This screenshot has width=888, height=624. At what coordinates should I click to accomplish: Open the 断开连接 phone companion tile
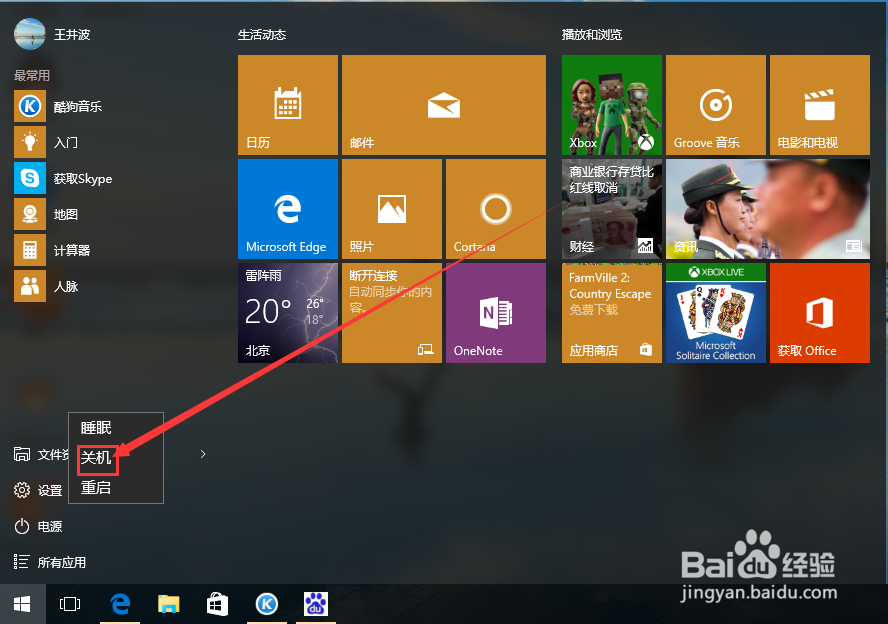tap(392, 313)
